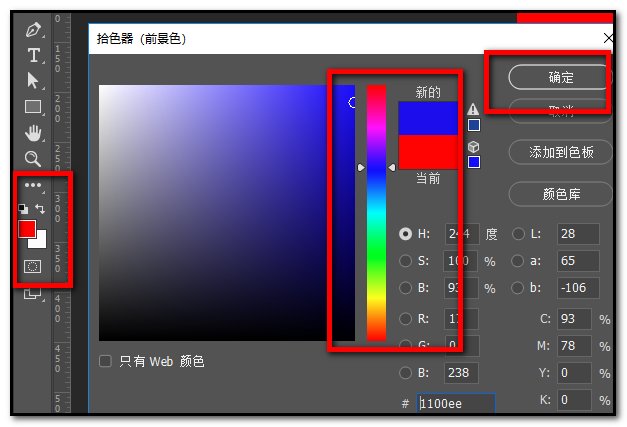Click the vertical ruler in Photoshop window
Image resolution: width=627 pixels, height=427 pixels.
click(x=61, y=213)
